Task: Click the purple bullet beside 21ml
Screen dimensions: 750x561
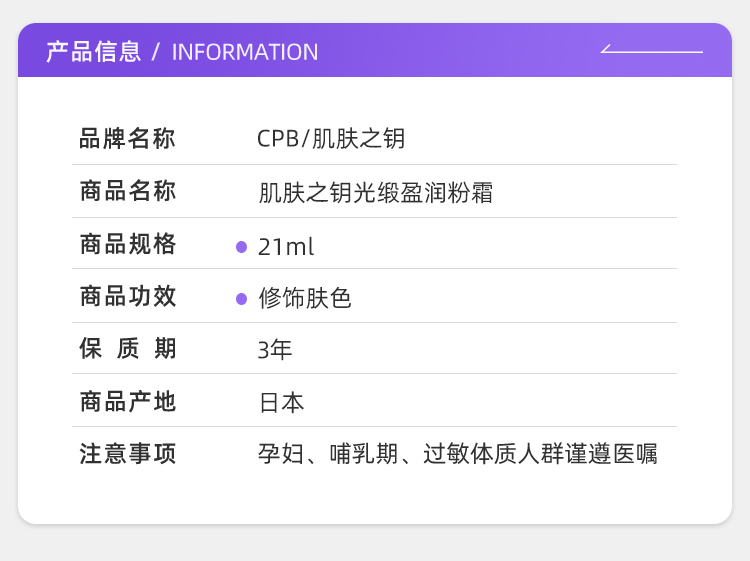Action: [241, 247]
